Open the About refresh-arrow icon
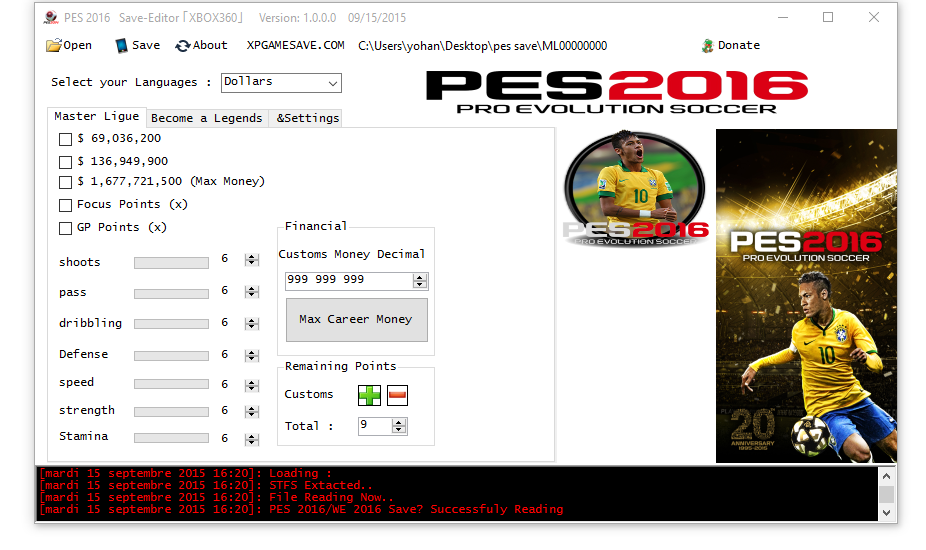The image size is (926, 550). (182, 46)
